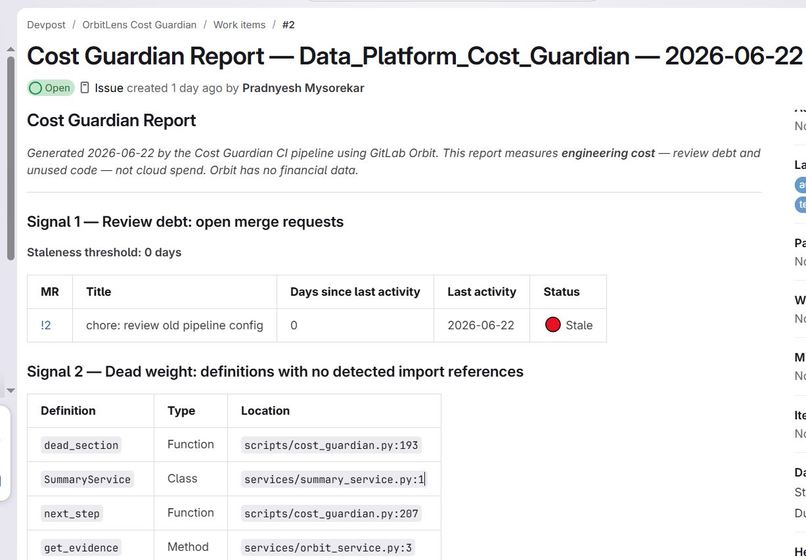
Task: Select the 2026-06-22 last activity cell
Action: click(x=482, y=325)
